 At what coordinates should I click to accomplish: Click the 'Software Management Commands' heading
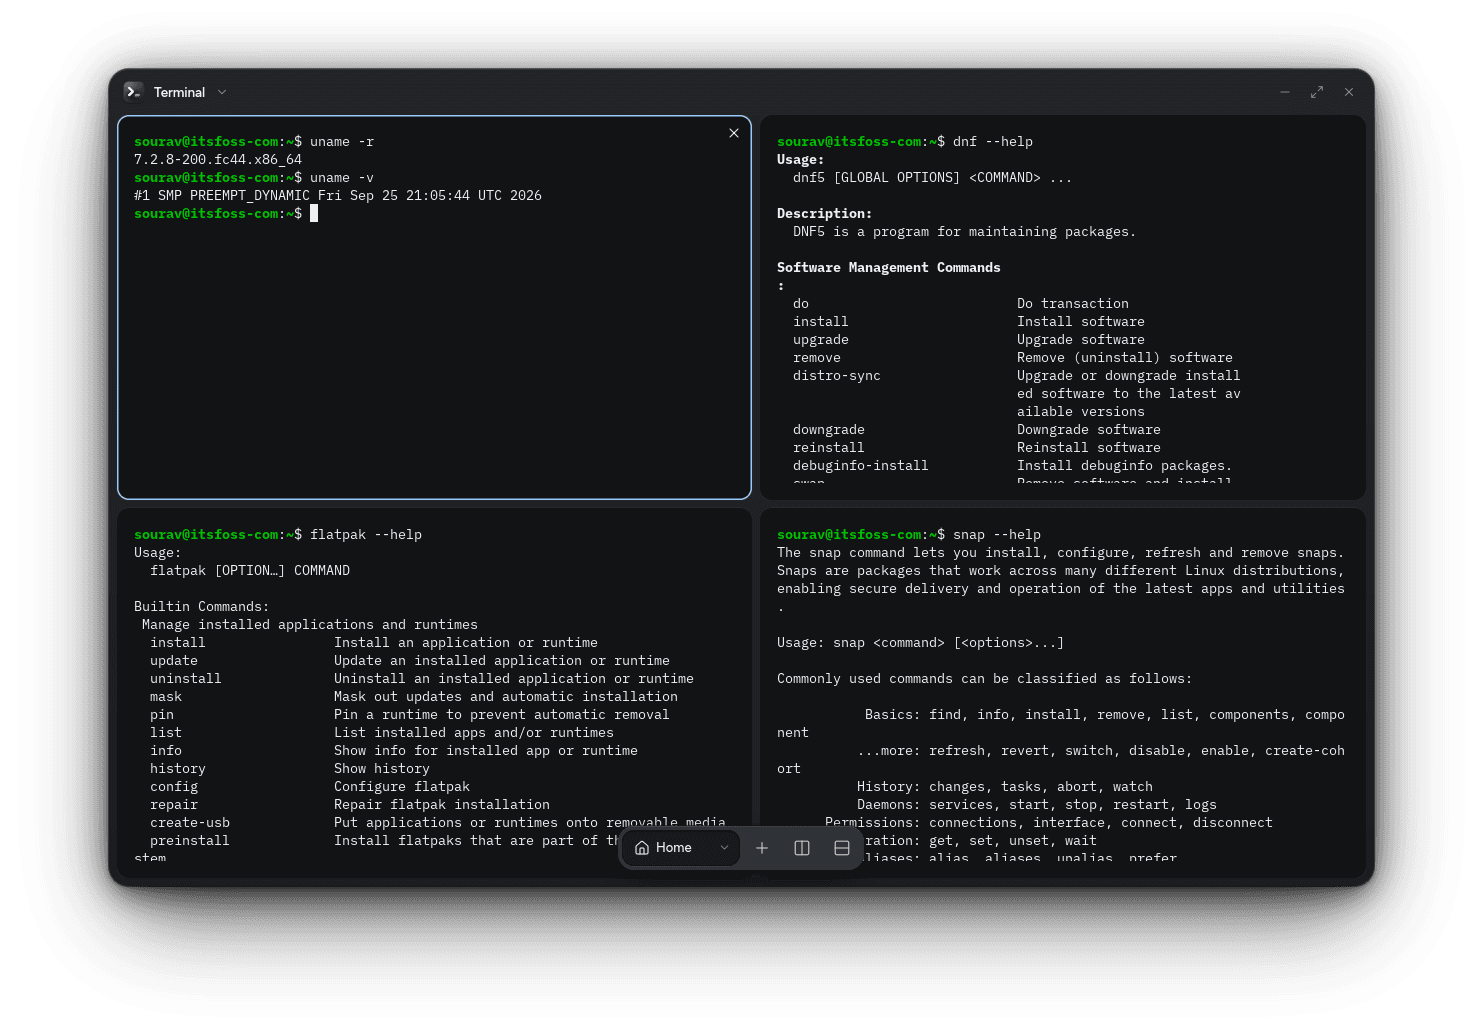click(889, 268)
